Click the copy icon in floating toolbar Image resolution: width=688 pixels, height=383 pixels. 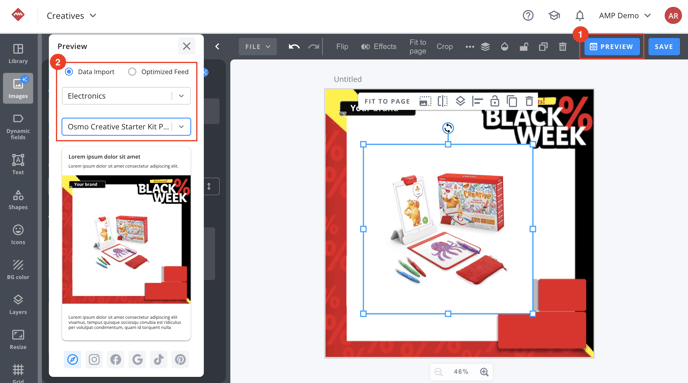[512, 101]
